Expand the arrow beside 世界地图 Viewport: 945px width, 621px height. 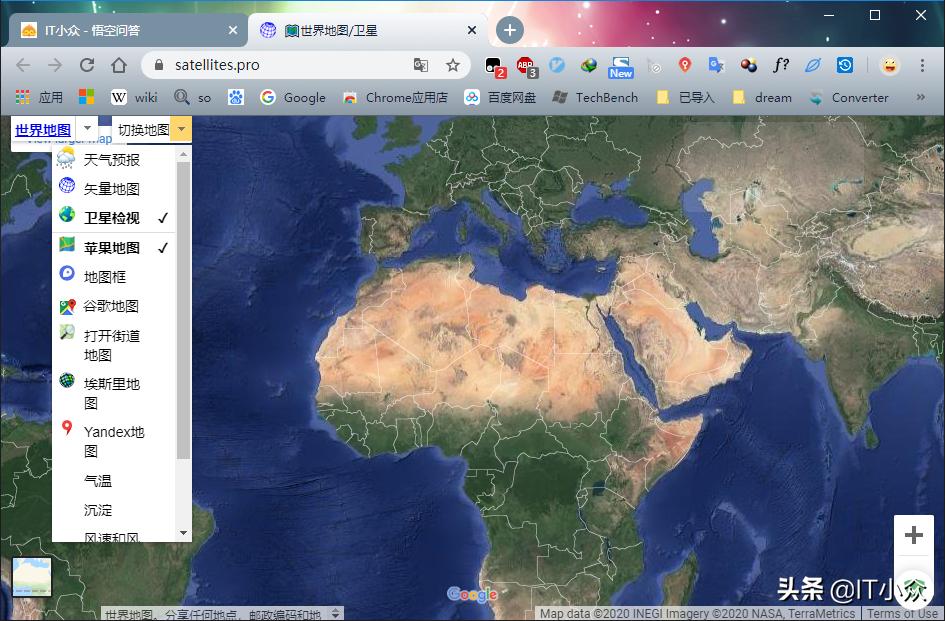87,129
